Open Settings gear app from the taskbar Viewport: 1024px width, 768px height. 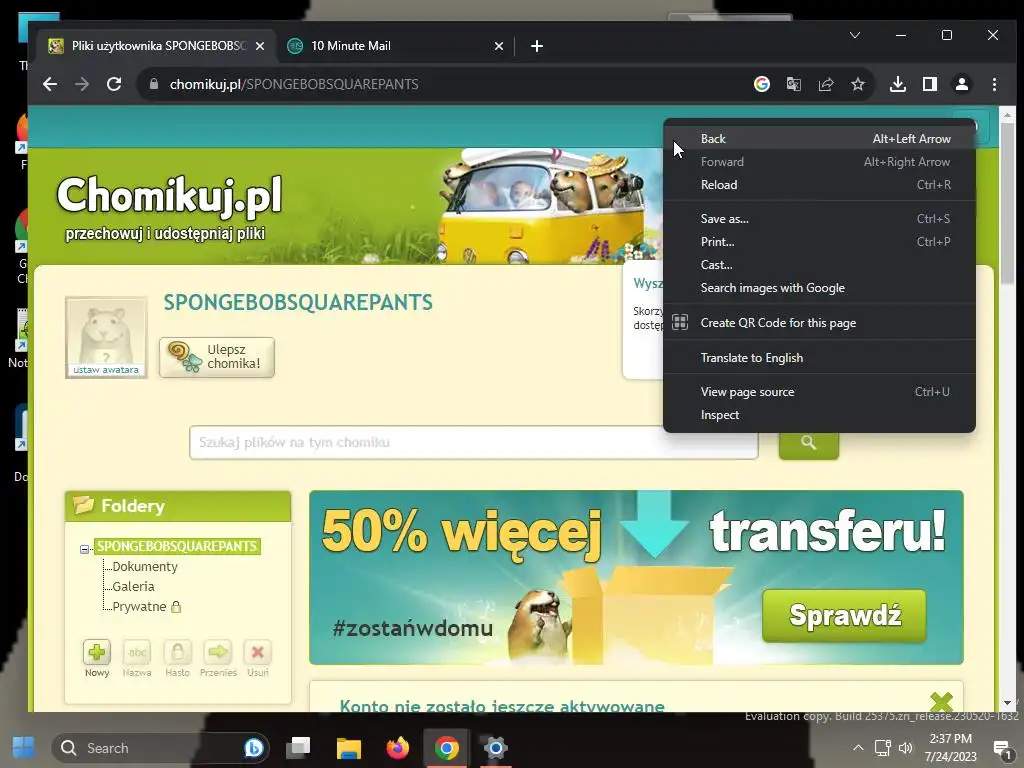point(495,747)
